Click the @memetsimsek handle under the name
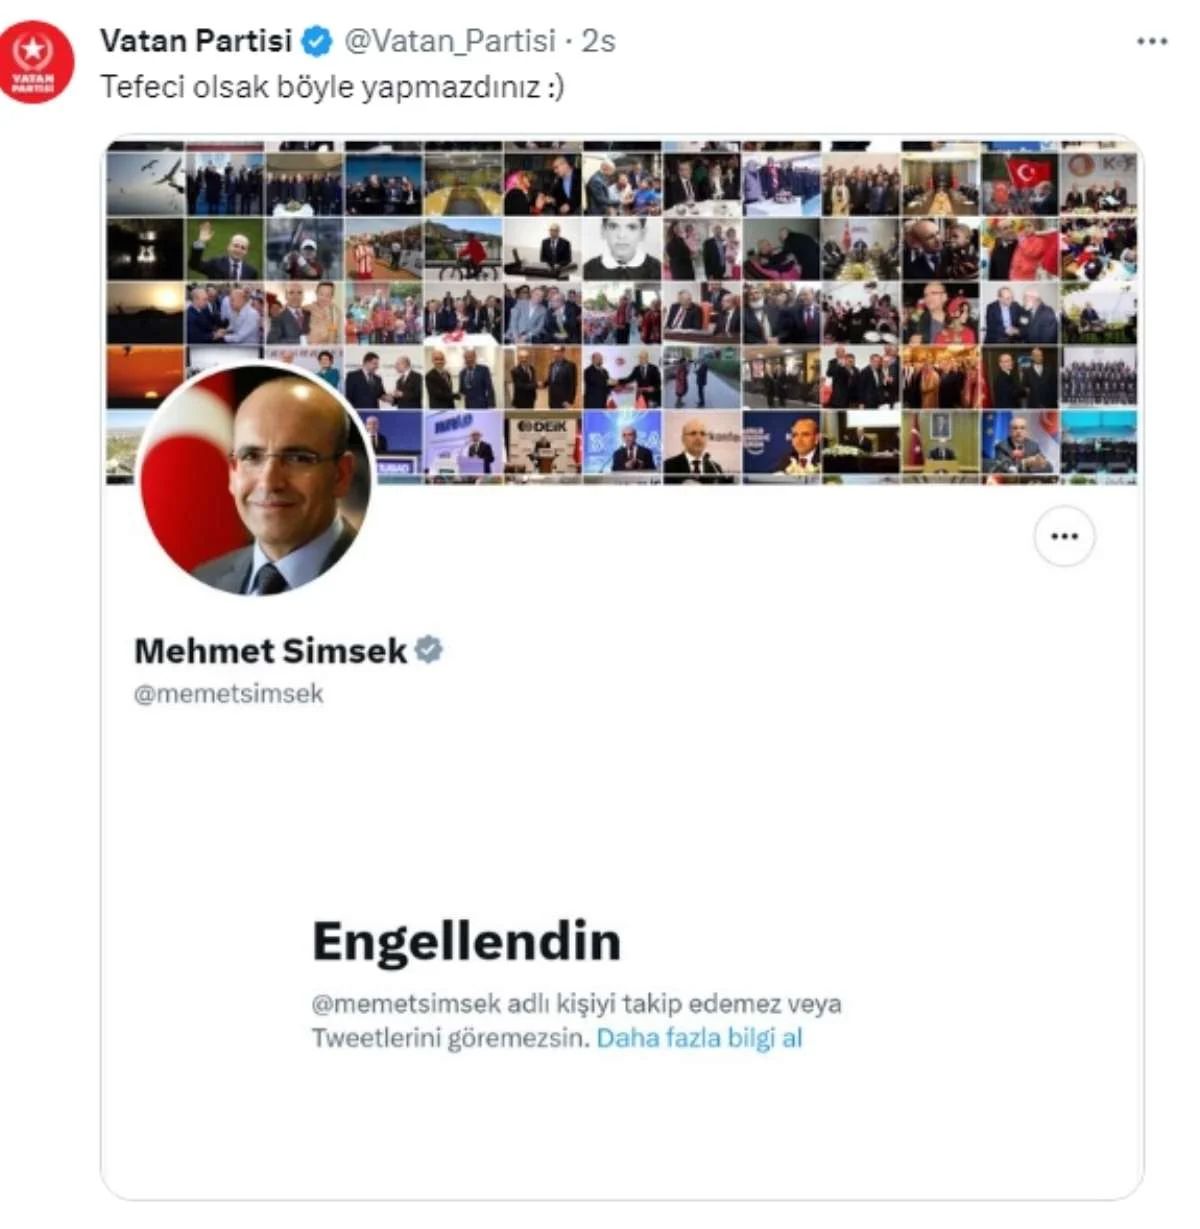Screen dimensions: 1200x1229 (229, 694)
